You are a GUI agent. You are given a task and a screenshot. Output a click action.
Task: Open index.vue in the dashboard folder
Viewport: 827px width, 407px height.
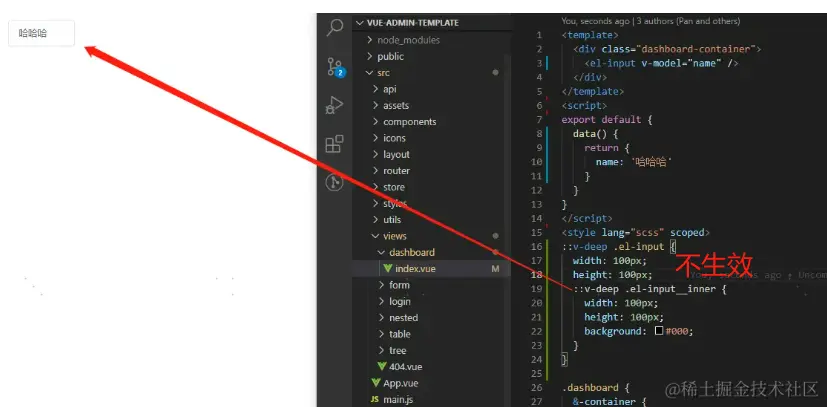(415, 268)
